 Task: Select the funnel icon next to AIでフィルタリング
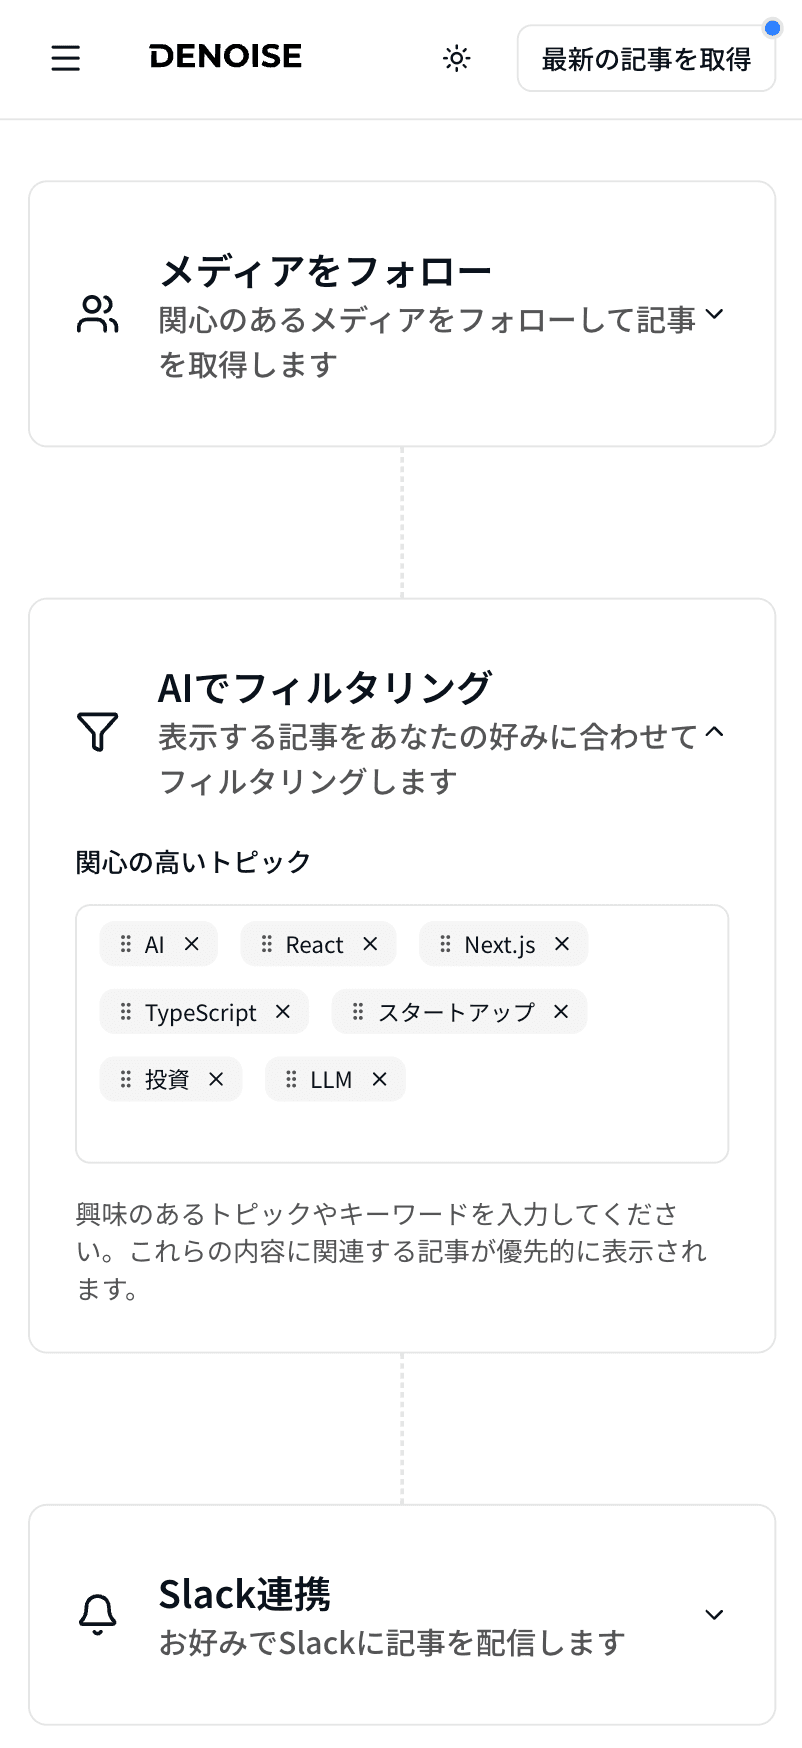(x=97, y=733)
